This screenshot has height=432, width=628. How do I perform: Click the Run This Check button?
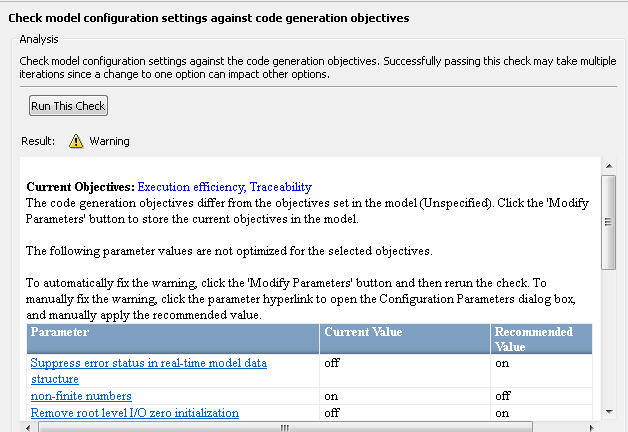pyautogui.click(x=68, y=105)
